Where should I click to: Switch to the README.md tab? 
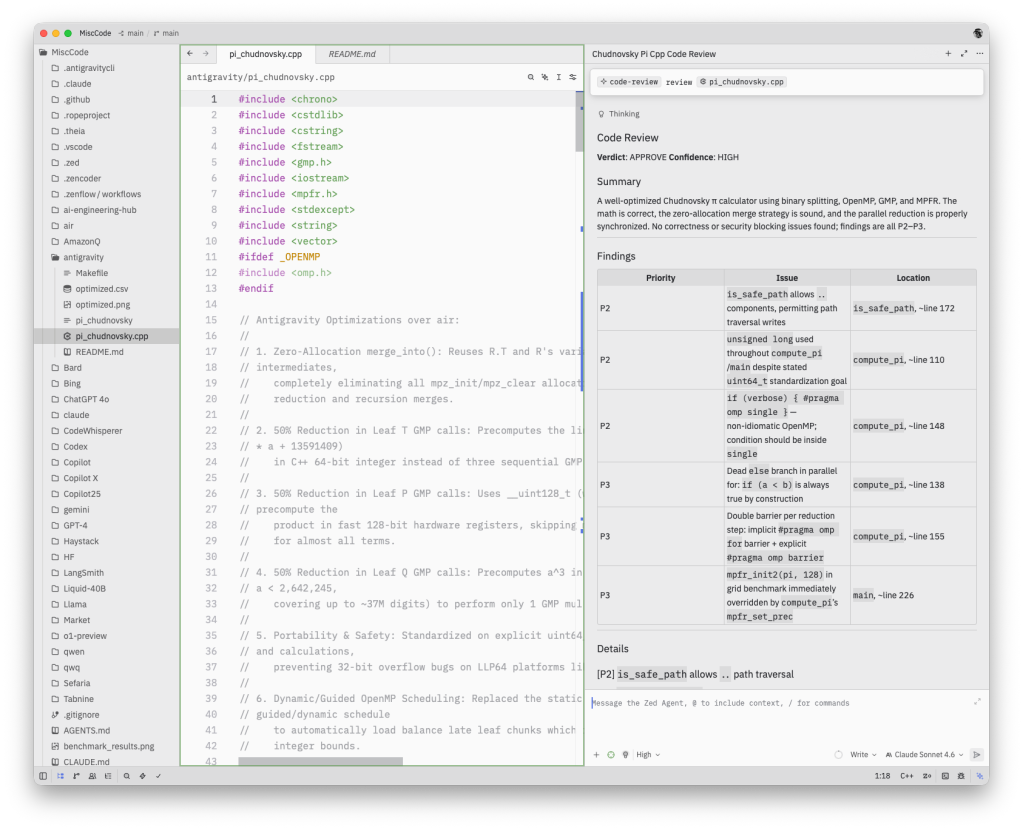coord(352,54)
